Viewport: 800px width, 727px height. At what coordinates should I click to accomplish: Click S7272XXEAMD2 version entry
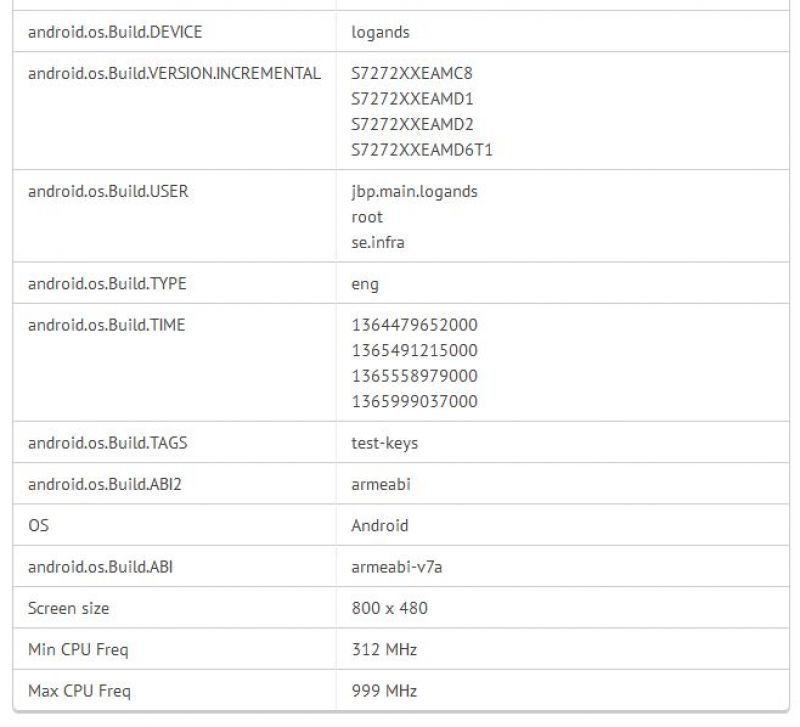click(412, 124)
